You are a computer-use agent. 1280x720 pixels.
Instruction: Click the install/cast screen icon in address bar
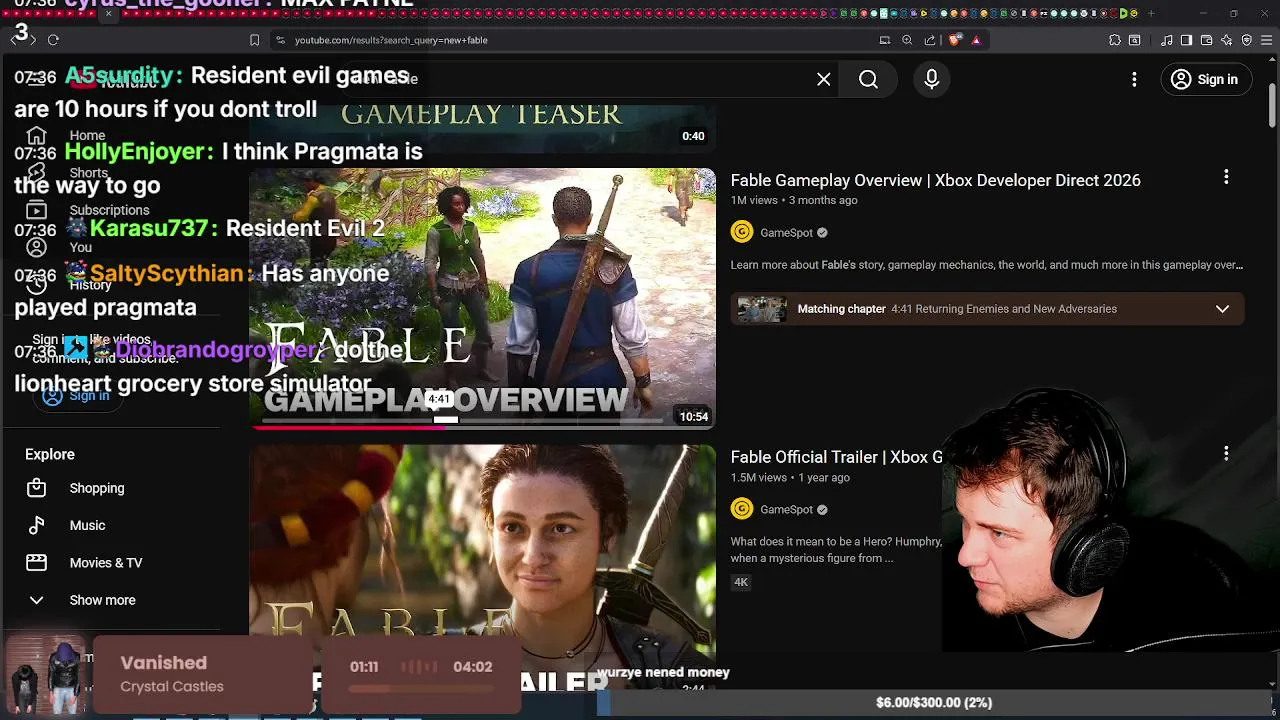coord(884,40)
